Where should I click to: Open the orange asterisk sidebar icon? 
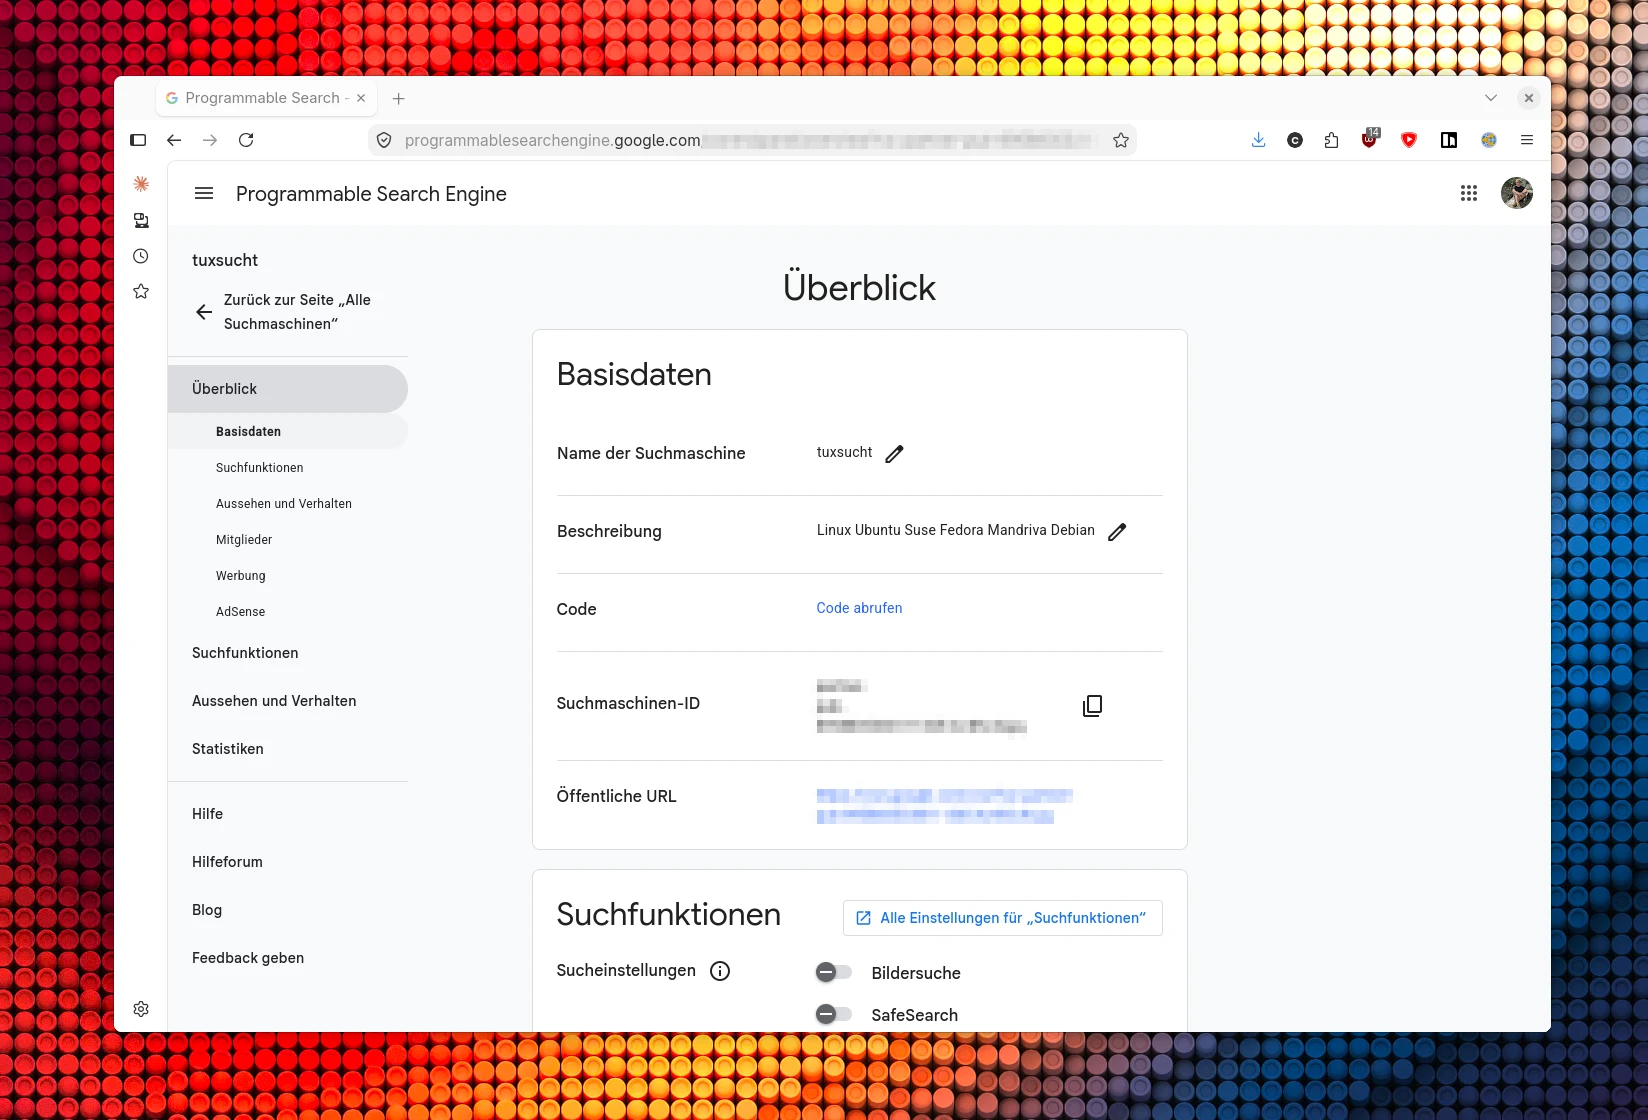coord(141,184)
